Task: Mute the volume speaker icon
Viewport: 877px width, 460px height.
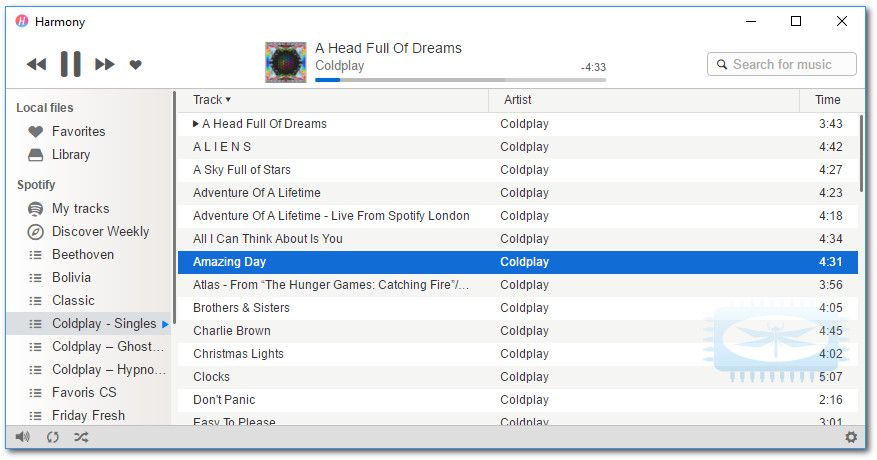Action: coord(22,437)
